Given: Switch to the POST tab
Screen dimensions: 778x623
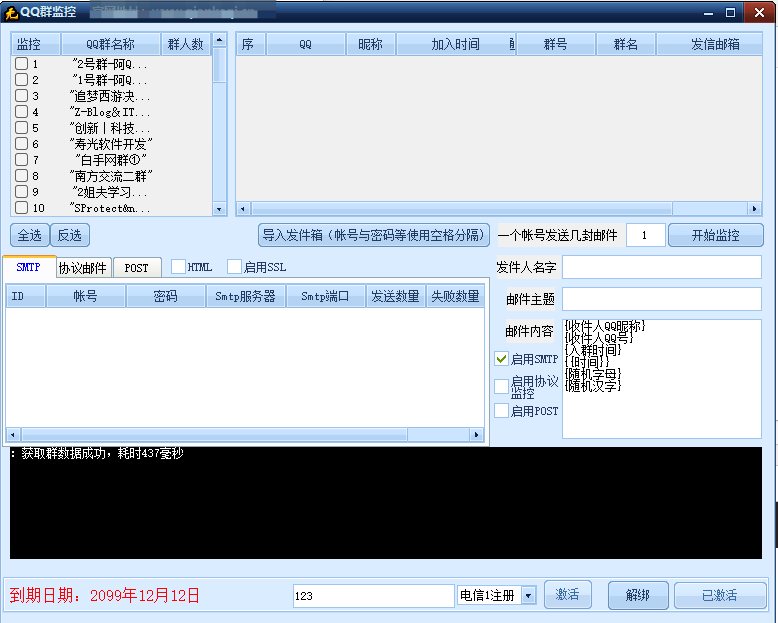Looking at the screenshot, I should pyautogui.click(x=137, y=268).
